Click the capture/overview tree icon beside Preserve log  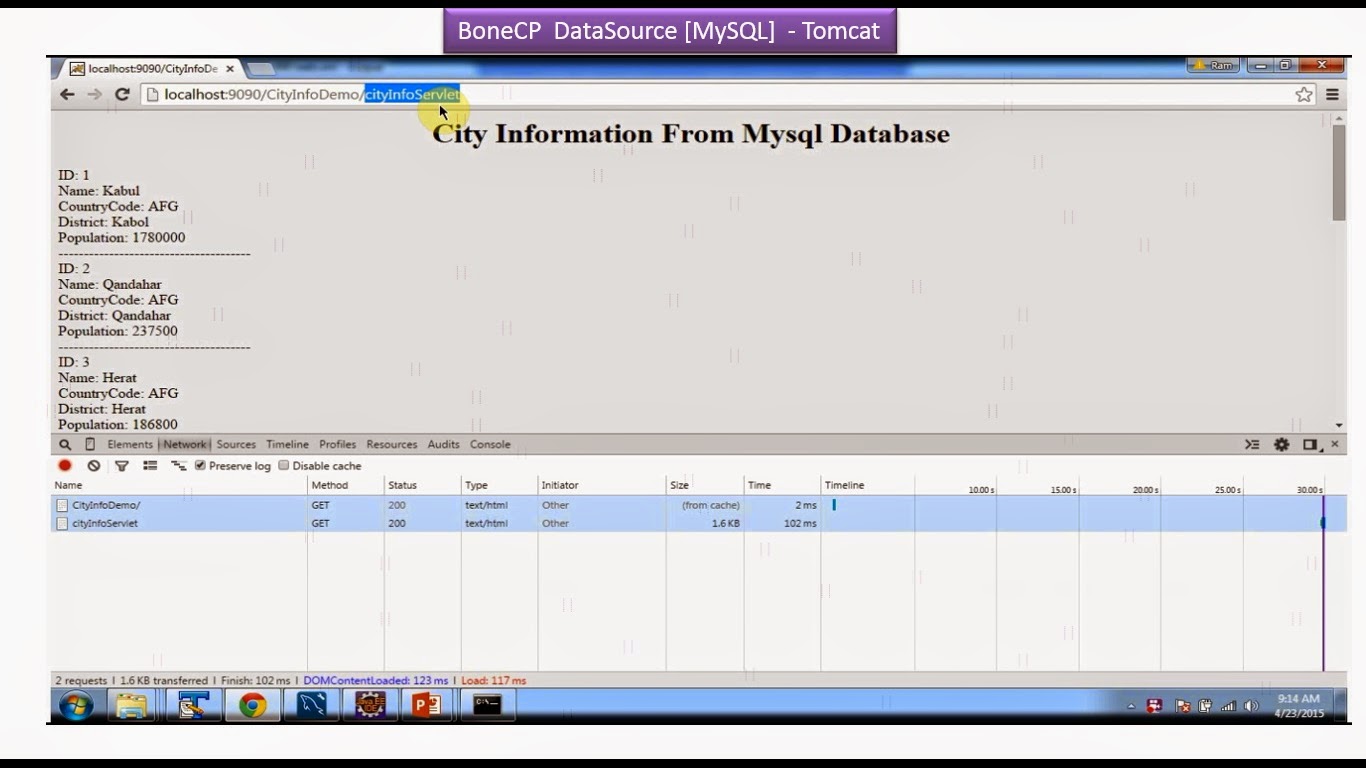[x=178, y=466]
